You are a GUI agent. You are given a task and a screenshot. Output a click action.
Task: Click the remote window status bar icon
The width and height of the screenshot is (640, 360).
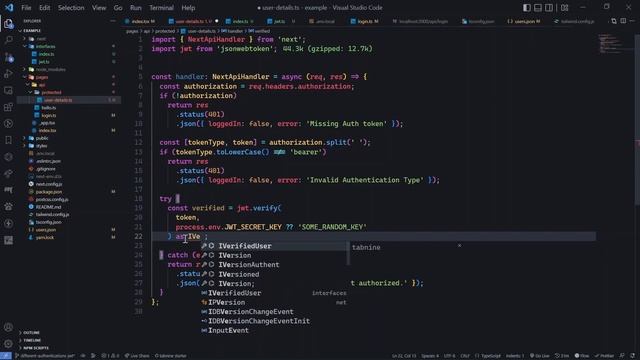pos(6,356)
